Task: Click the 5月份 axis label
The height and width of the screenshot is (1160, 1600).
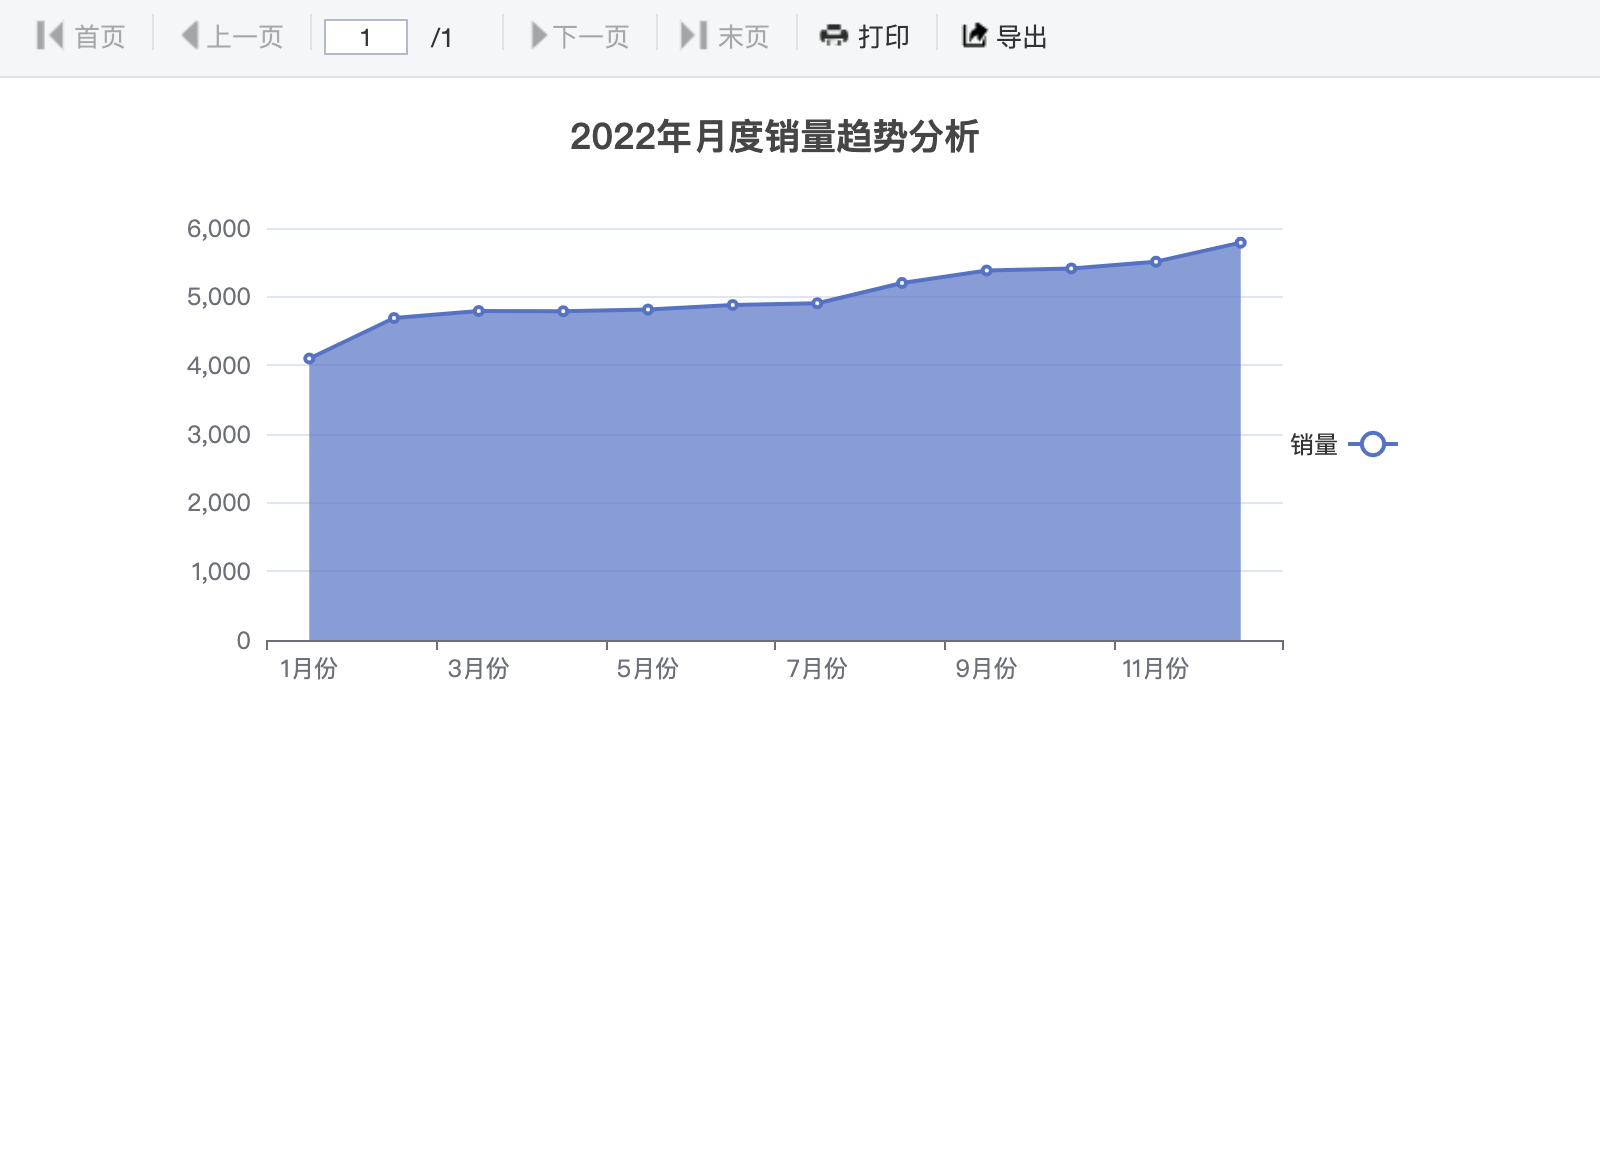Action: click(x=648, y=668)
